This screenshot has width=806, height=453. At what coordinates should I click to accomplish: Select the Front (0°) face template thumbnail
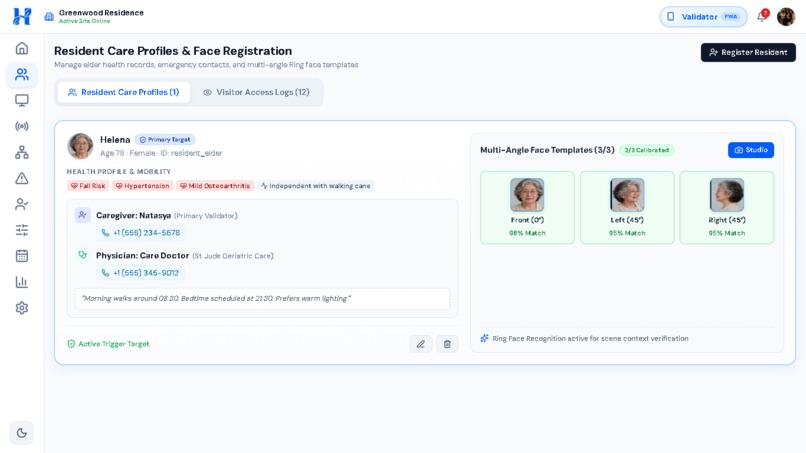pos(527,207)
